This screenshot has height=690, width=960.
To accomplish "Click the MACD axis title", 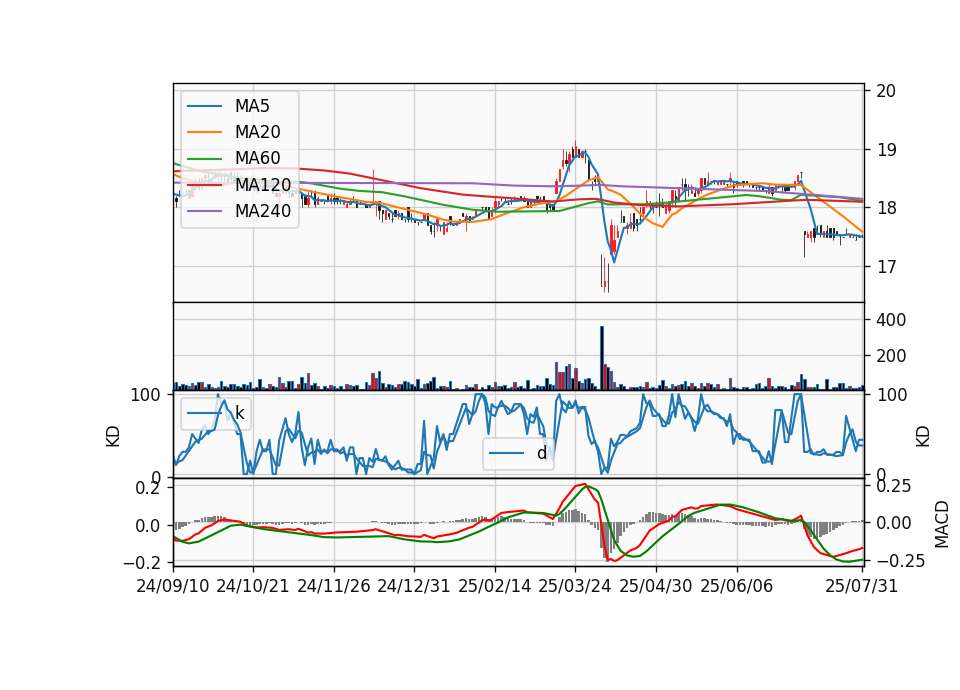I will click(942, 524).
